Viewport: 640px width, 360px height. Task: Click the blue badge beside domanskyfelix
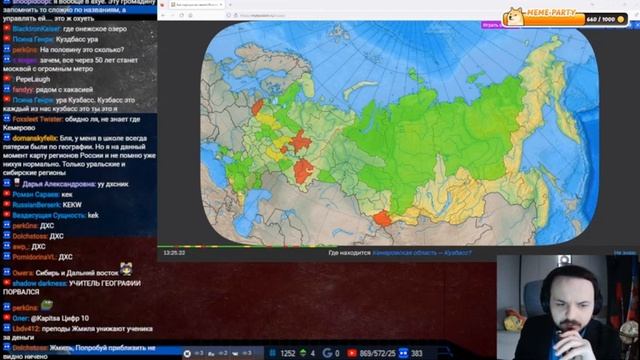point(7,138)
